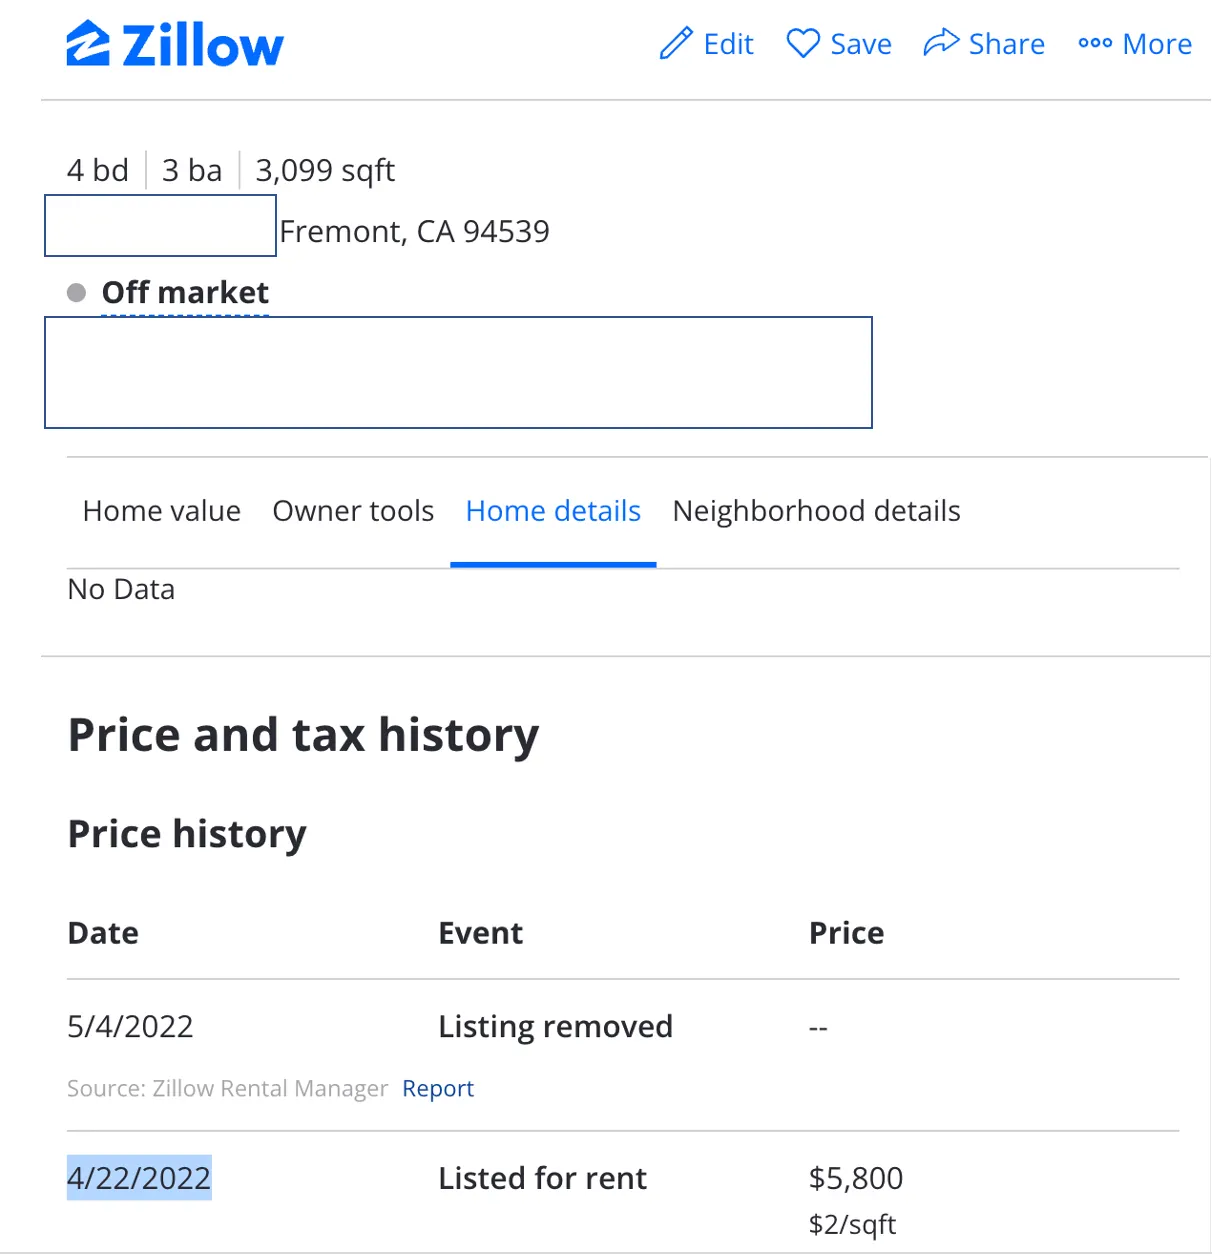
Task: Click the More text label
Action: click(1157, 44)
